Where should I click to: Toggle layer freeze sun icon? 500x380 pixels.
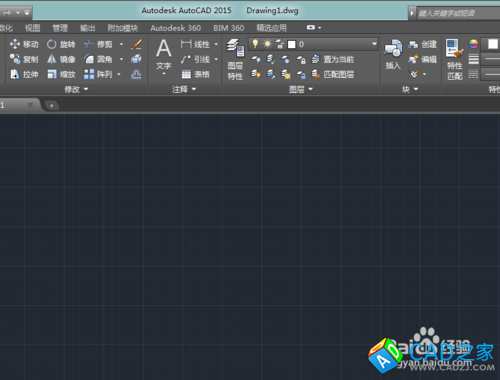pyautogui.click(x=267, y=44)
